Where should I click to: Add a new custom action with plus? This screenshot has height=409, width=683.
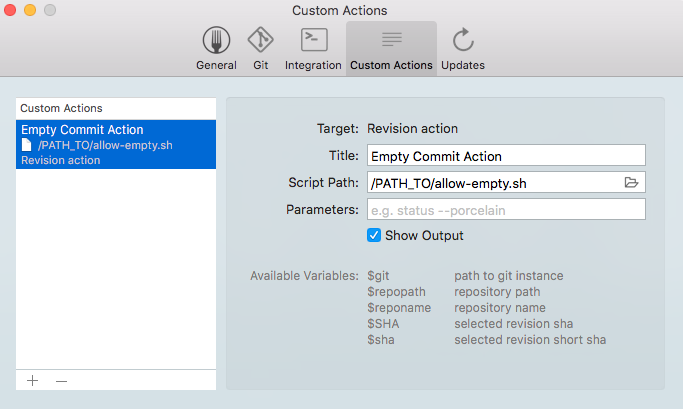[x=32, y=381]
